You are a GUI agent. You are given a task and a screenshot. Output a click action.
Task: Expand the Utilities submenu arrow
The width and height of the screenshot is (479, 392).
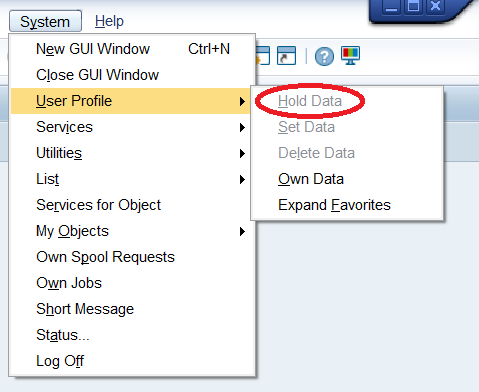pyautogui.click(x=242, y=153)
